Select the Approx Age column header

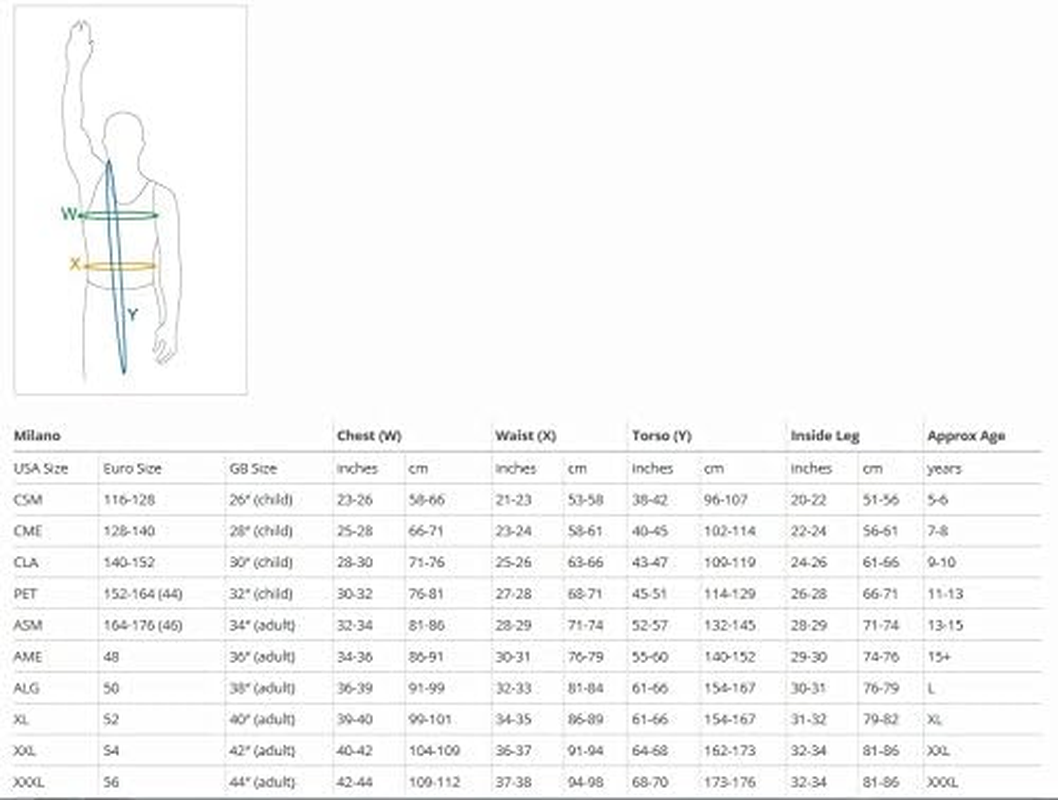(966, 436)
